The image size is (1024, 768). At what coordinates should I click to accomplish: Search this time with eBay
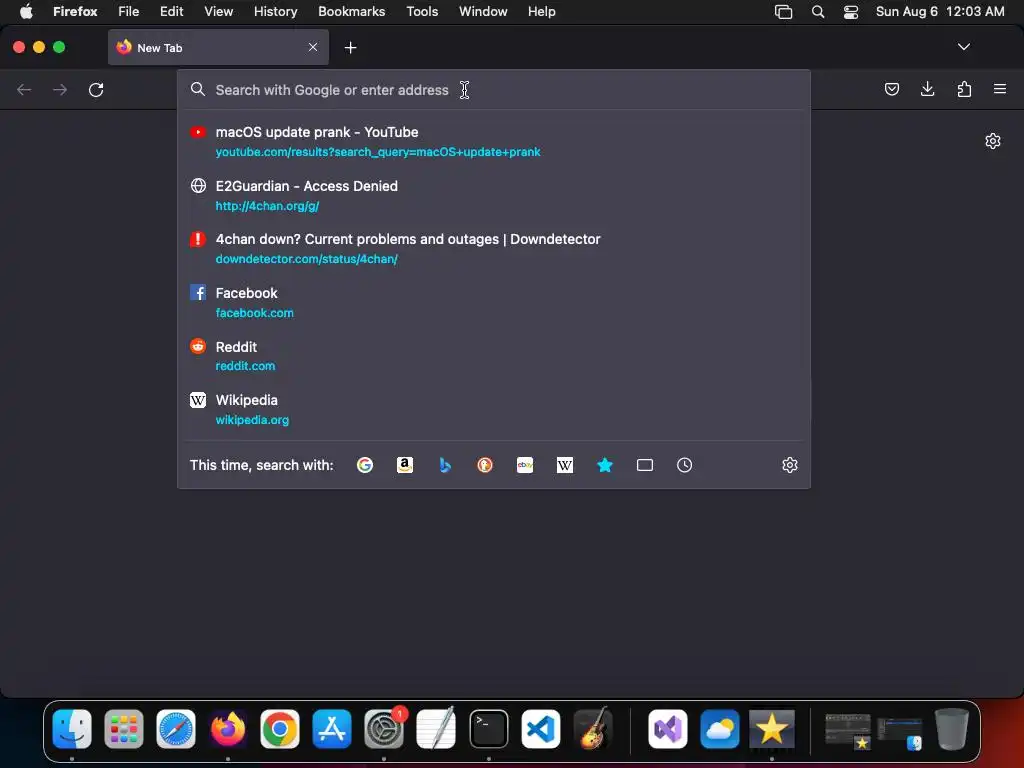click(x=525, y=465)
